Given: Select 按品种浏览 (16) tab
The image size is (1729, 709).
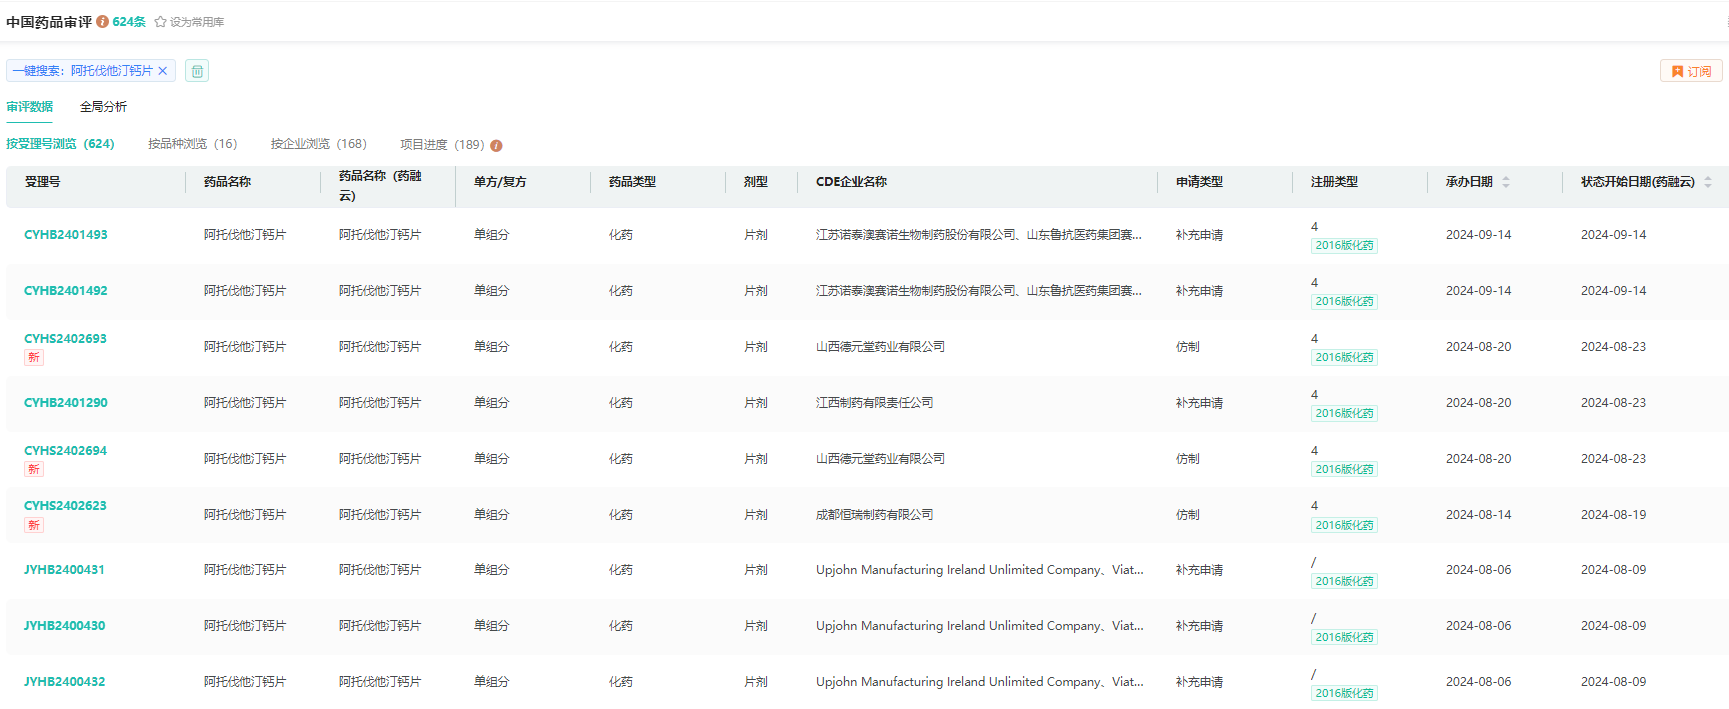Looking at the screenshot, I should (193, 144).
